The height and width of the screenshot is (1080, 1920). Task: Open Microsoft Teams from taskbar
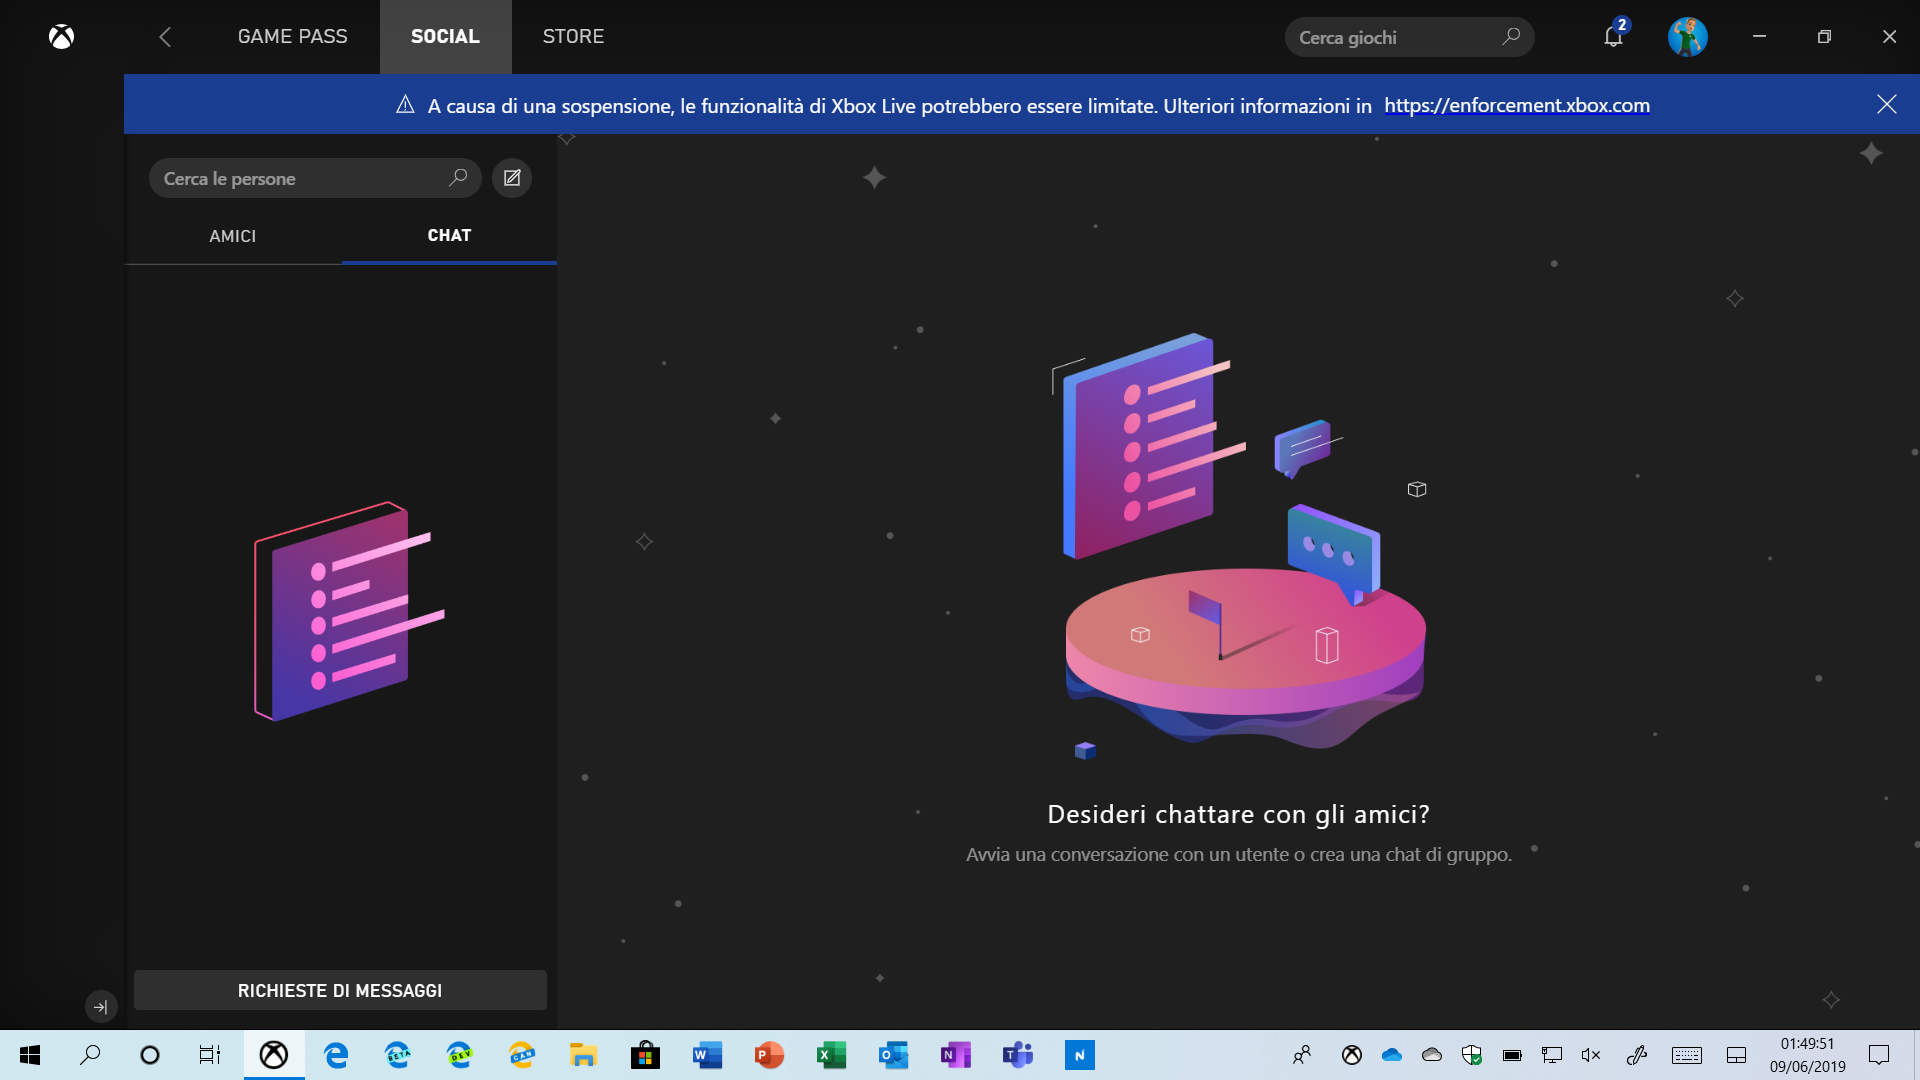tap(1018, 1055)
